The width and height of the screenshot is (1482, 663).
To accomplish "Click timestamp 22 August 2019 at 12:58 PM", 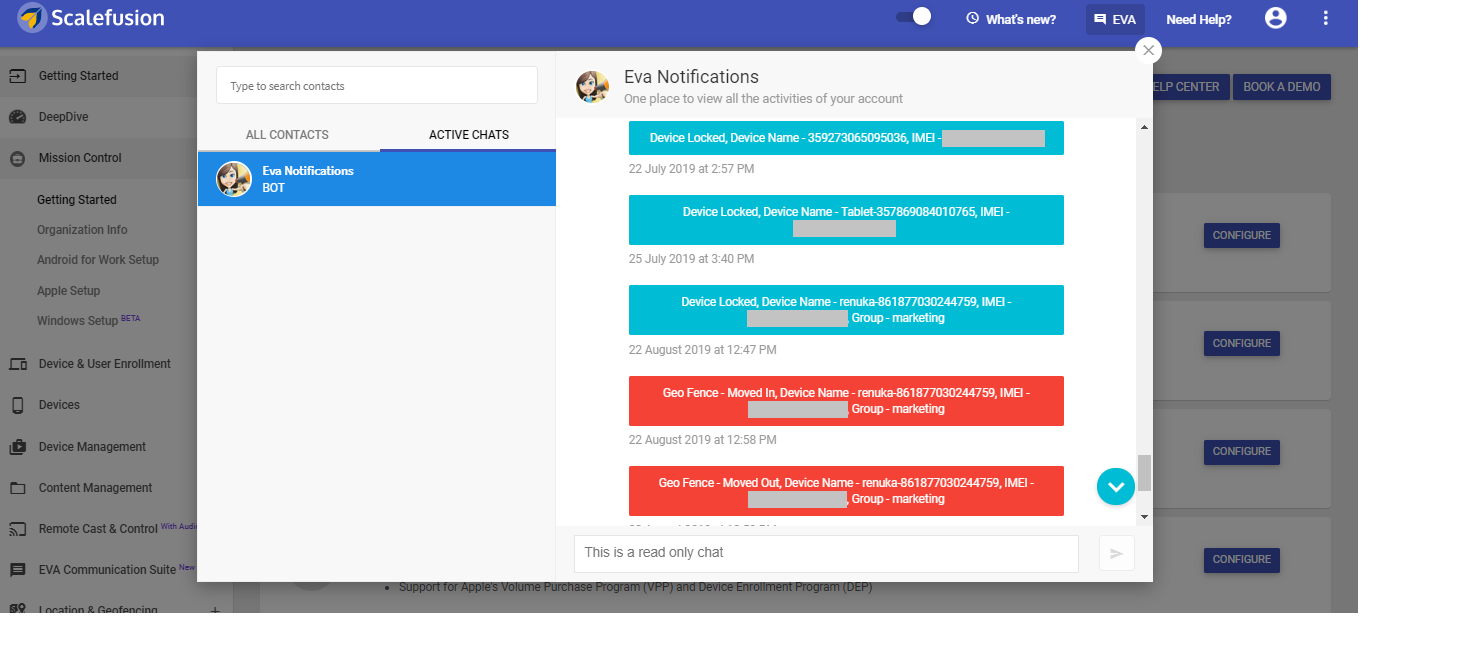I will pos(703,440).
